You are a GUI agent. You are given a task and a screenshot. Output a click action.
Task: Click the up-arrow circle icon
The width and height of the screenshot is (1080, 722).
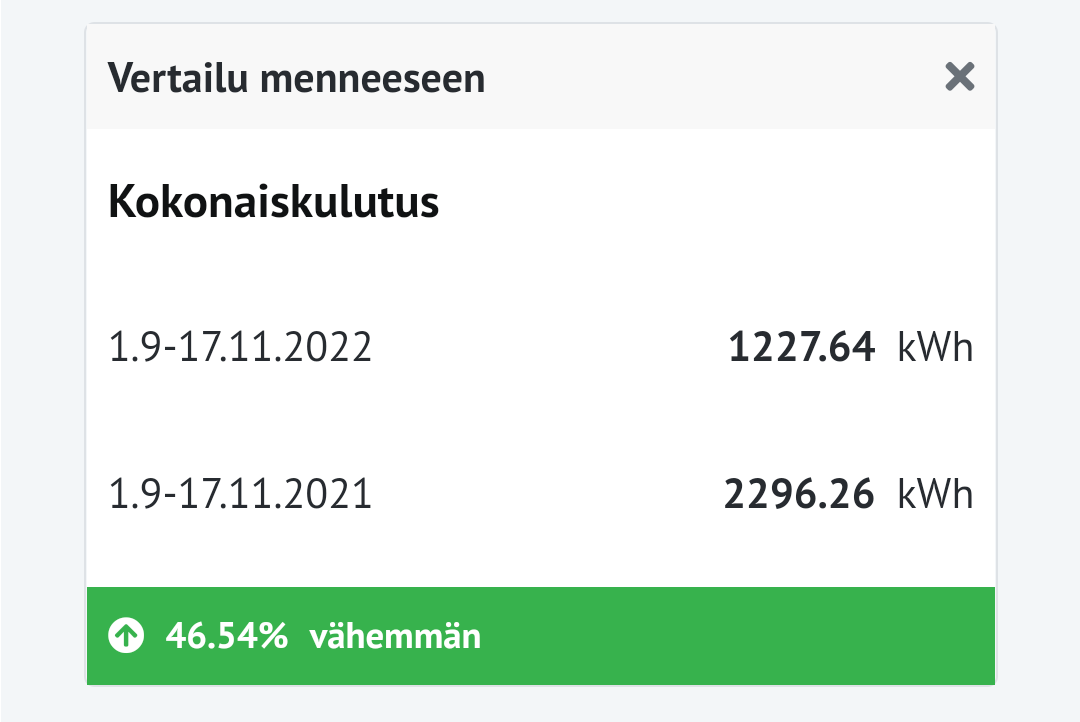pos(126,635)
